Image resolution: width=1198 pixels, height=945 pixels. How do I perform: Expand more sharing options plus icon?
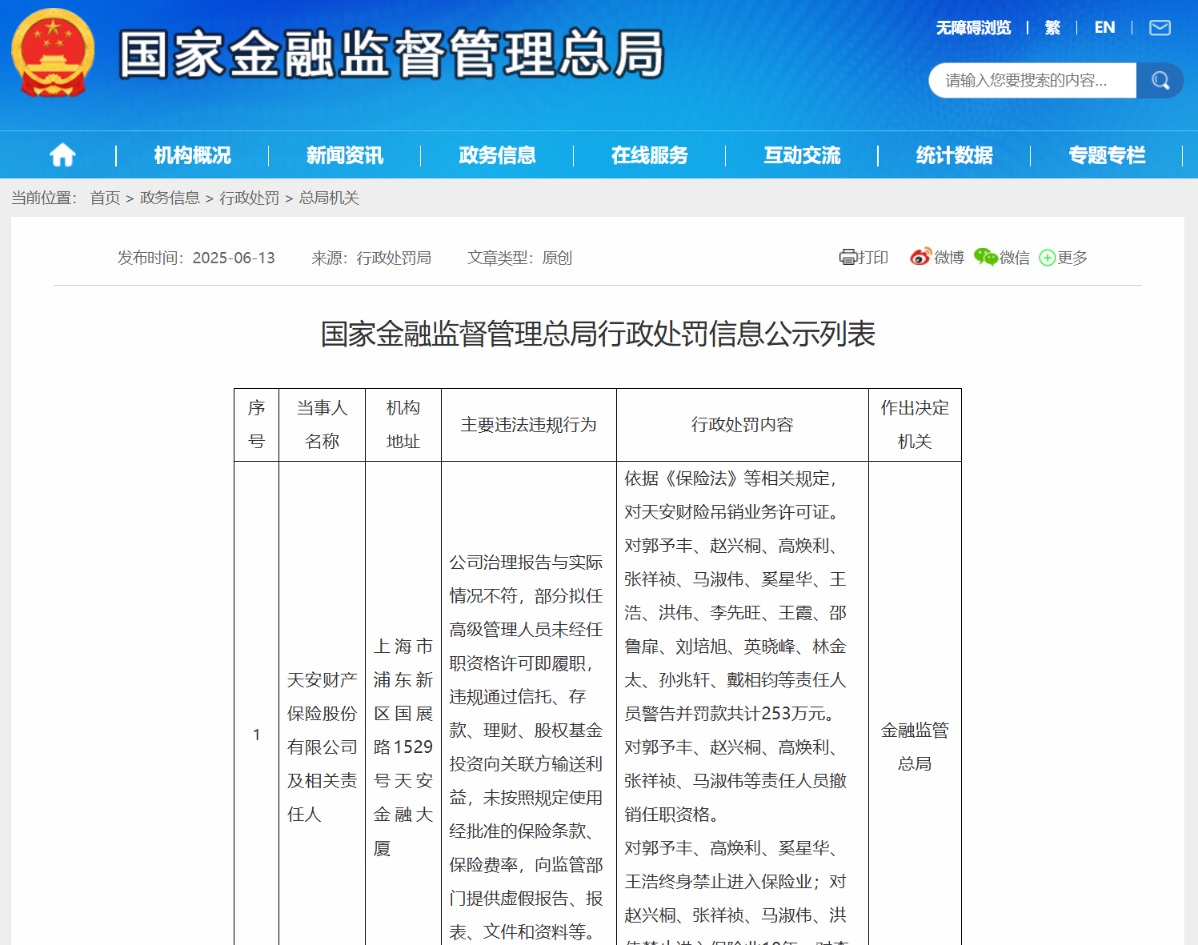1047,258
